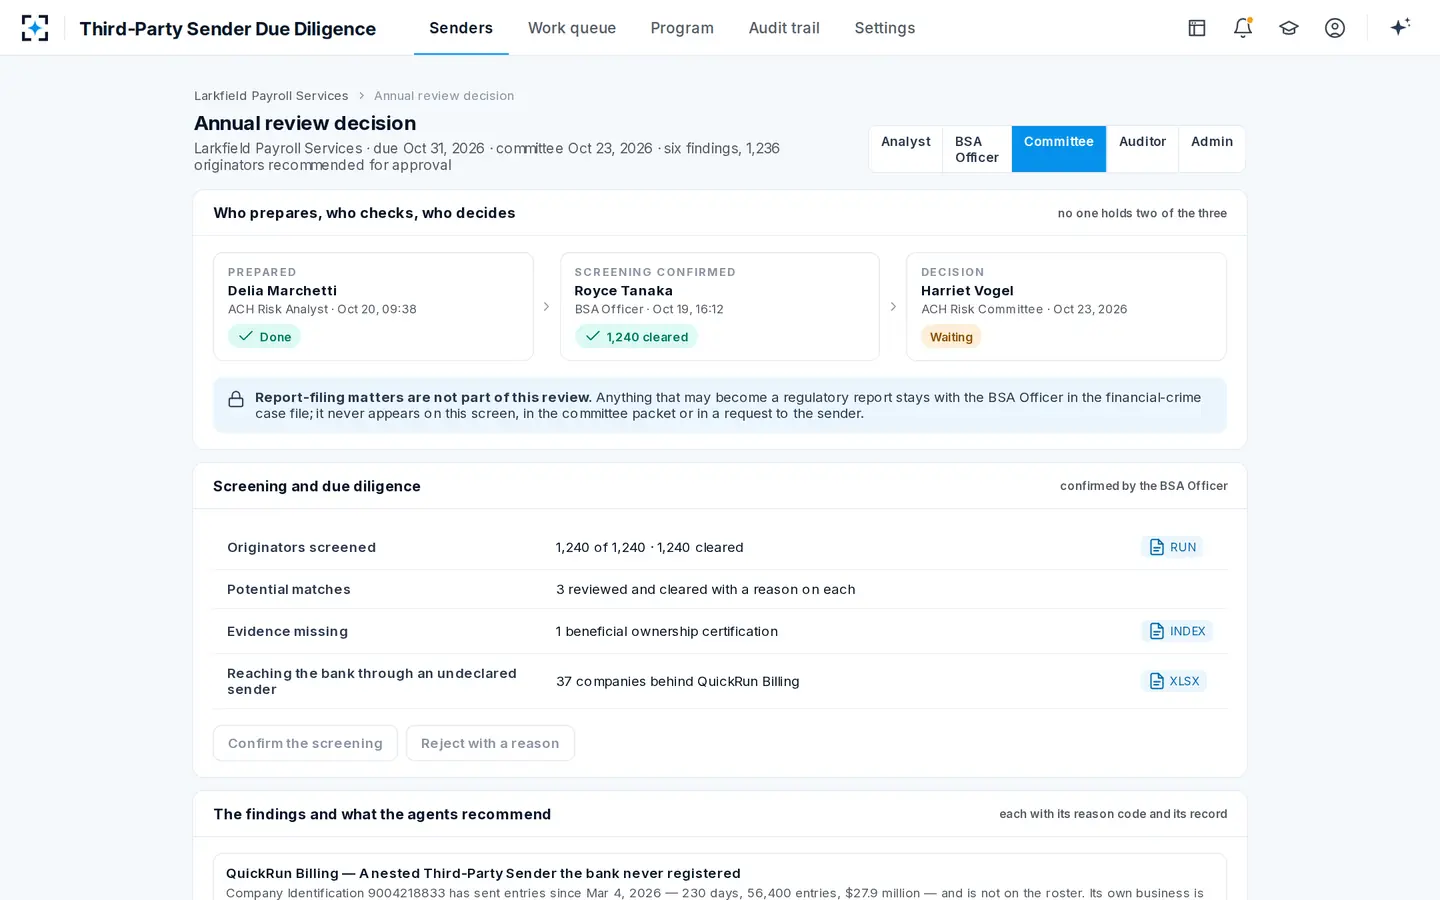Screen dimensions: 1440x900
Task: Click the 'Who prepares, who checks, who decides' heading
Action: coord(364,213)
